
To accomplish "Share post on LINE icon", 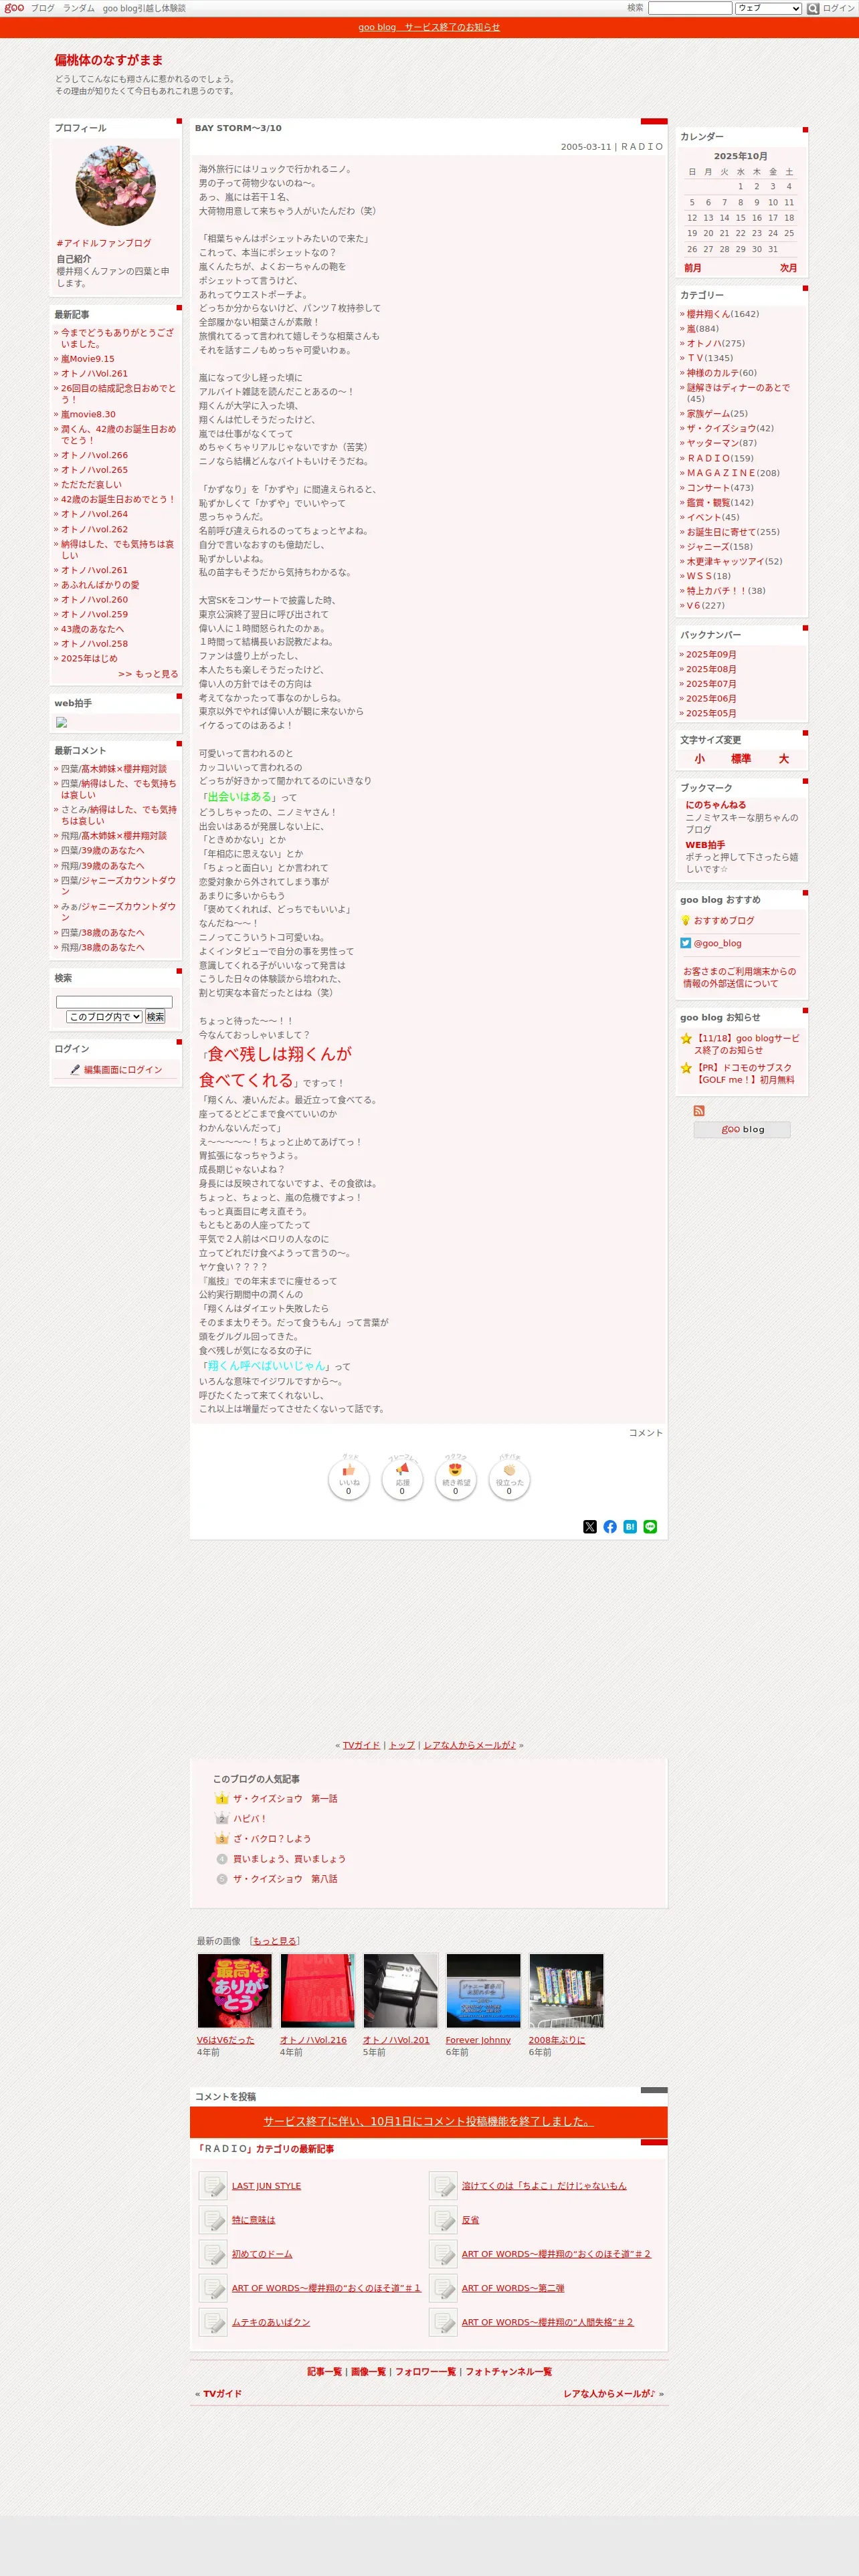I will [x=650, y=1526].
